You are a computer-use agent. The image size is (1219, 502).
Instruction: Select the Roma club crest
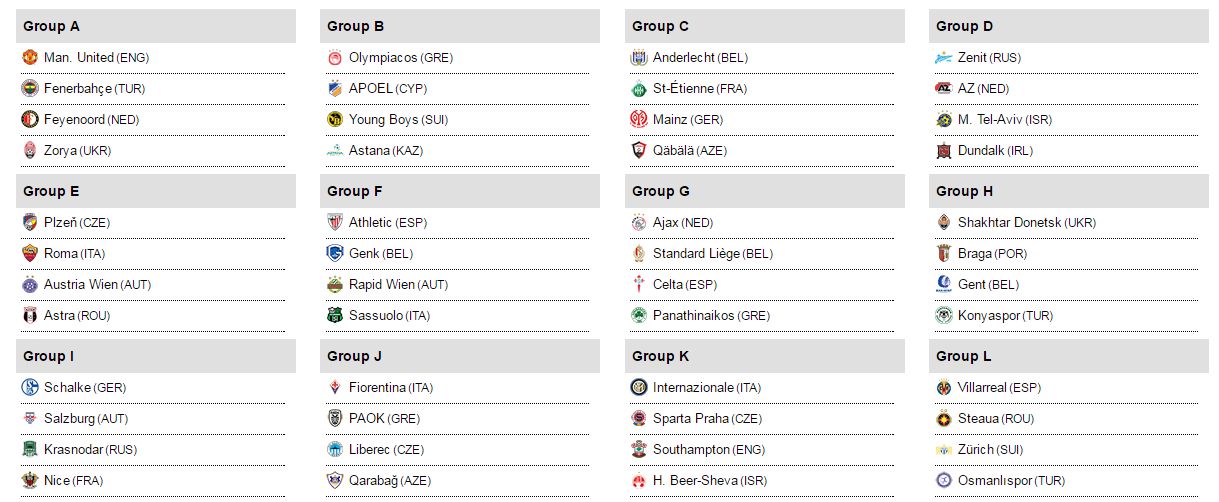(x=29, y=254)
